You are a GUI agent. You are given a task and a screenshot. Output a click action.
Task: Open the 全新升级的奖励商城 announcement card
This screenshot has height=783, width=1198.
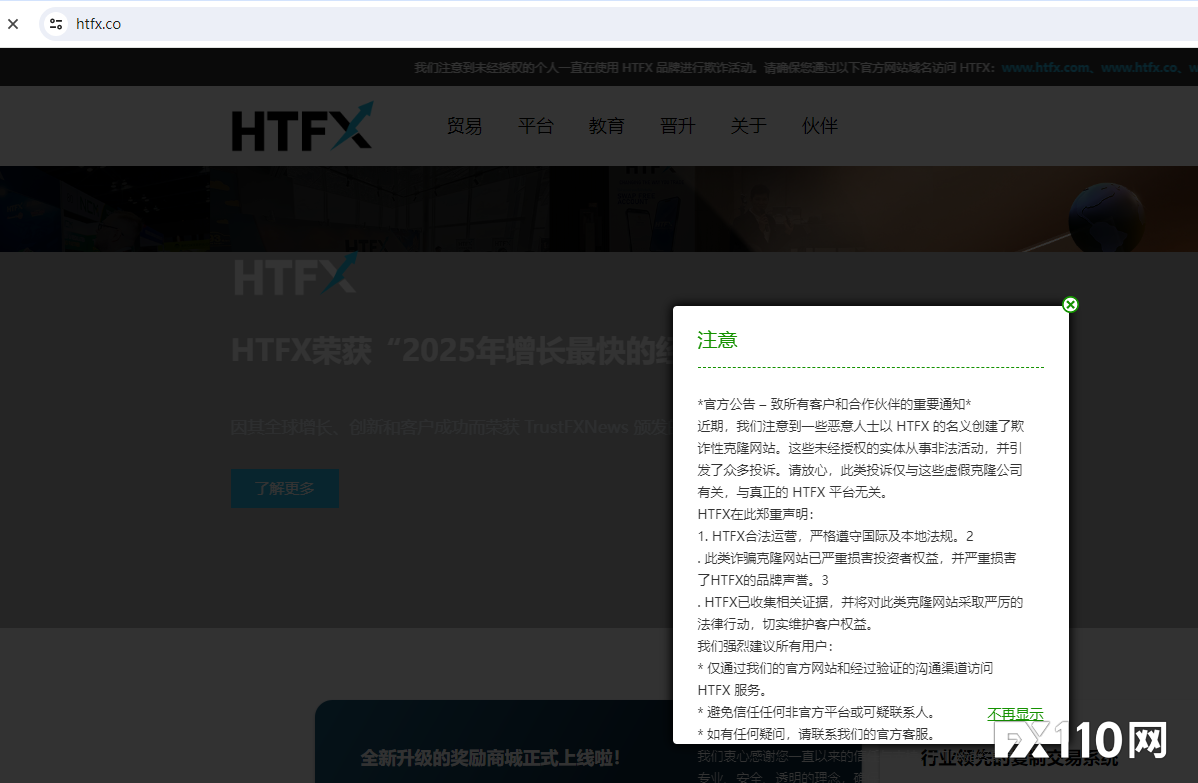[x=490, y=757]
